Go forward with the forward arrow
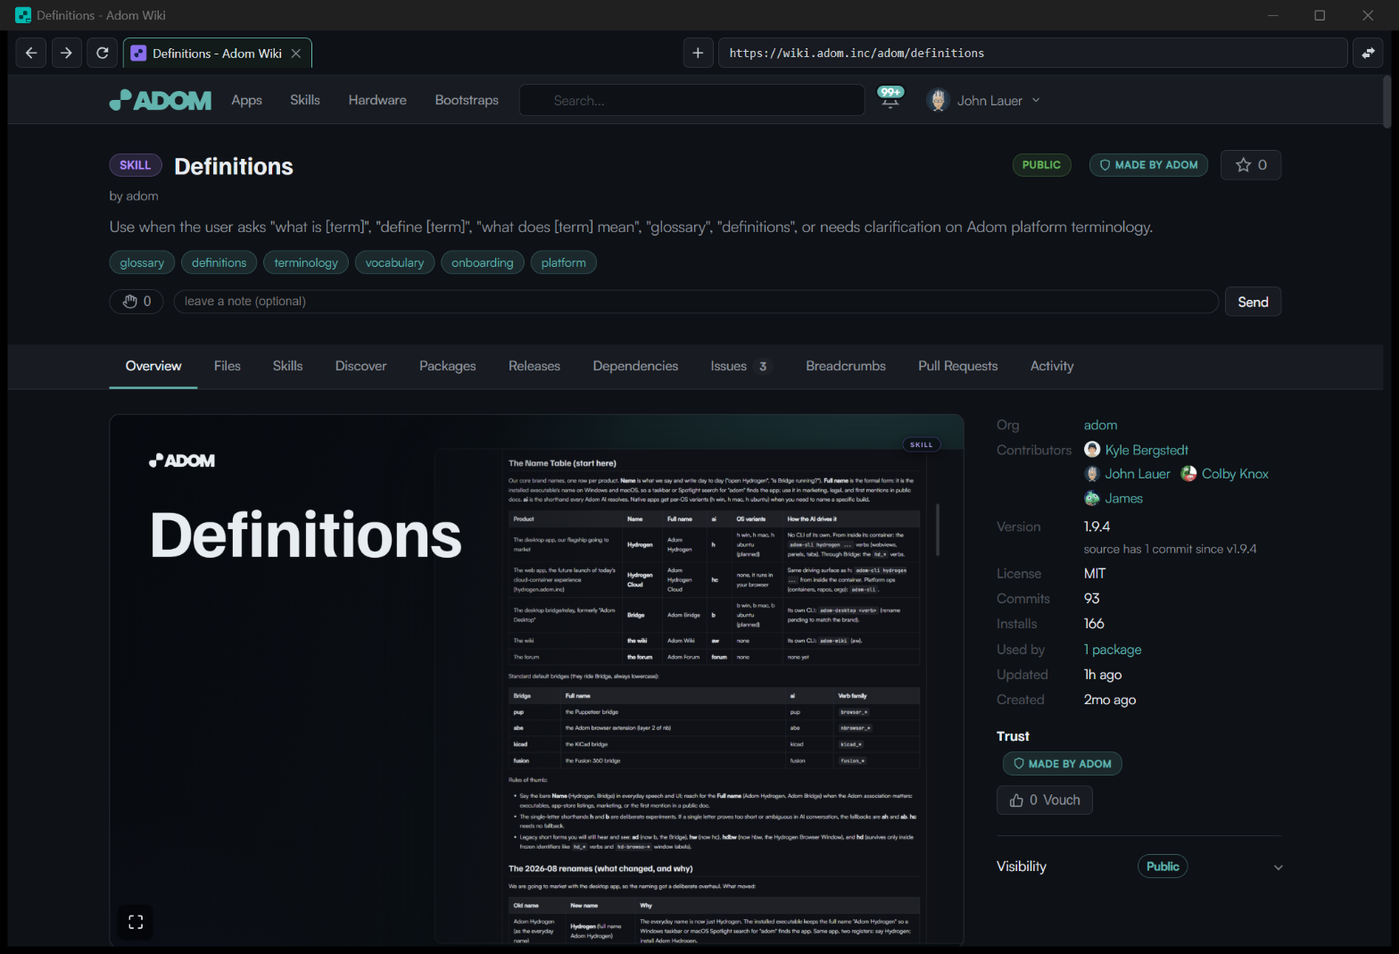This screenshot has width=1399, height=954. click(66, 53)
